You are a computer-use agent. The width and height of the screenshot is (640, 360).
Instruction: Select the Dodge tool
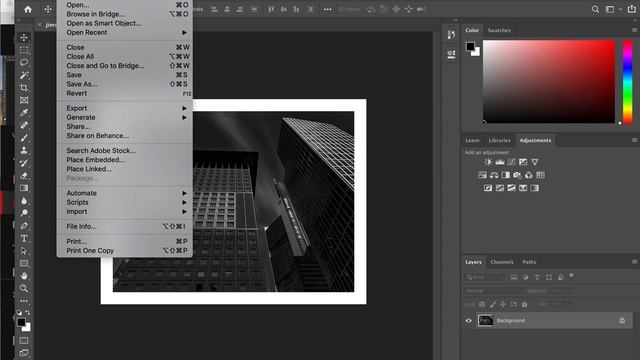[x=24, y=213]
